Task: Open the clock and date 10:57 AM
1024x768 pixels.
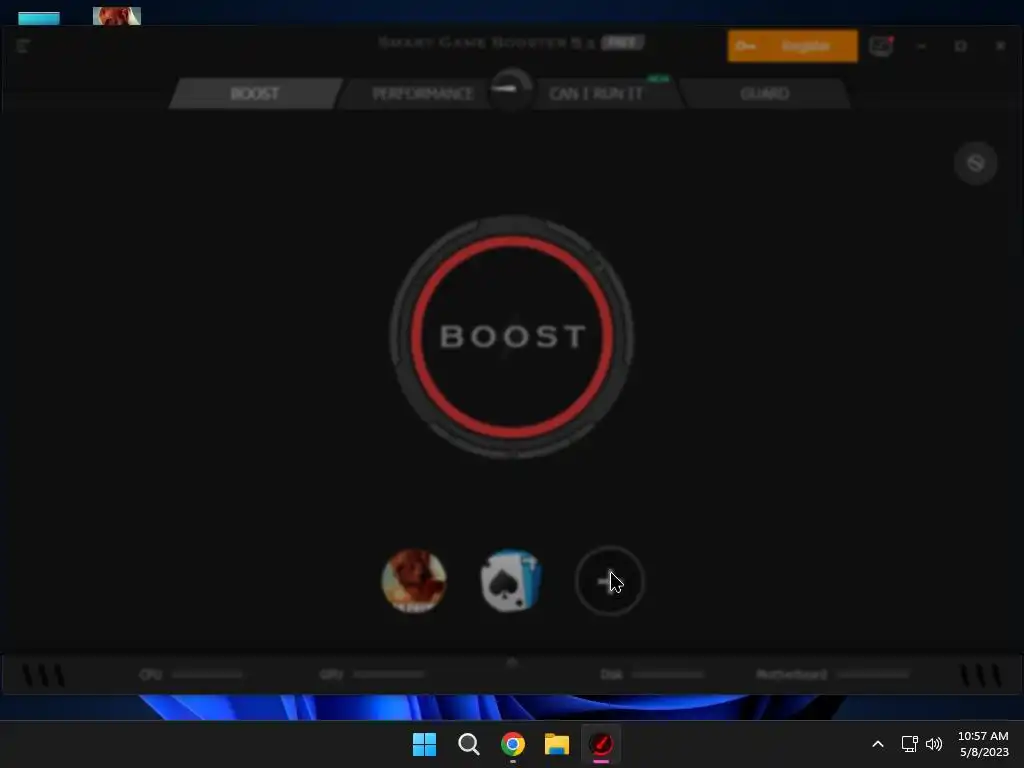Action: (984, 744)
